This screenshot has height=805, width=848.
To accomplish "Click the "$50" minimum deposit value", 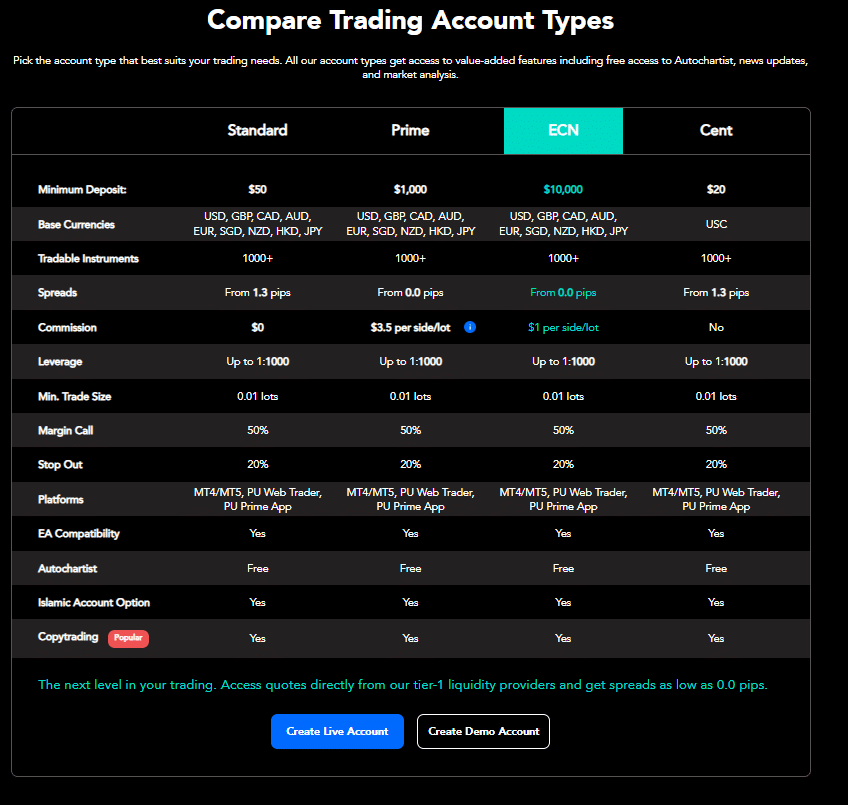I will pyautogui.click(x=257, y=190).
